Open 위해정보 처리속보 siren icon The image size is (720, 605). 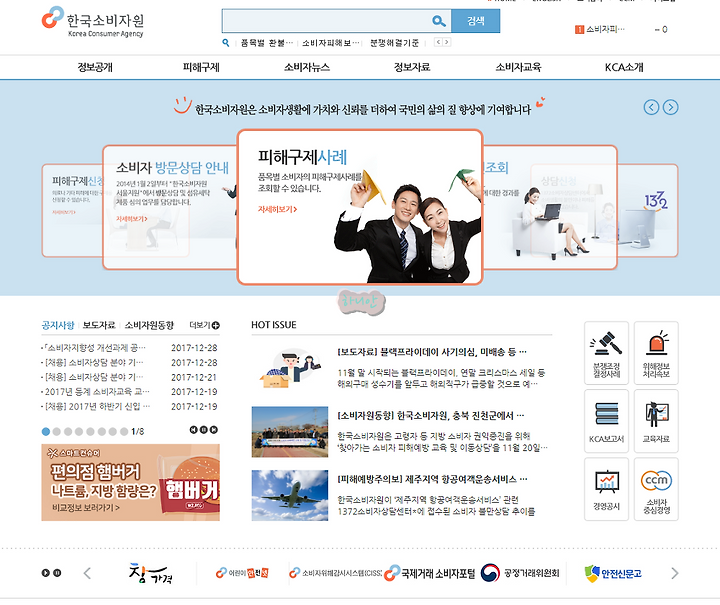656,353
